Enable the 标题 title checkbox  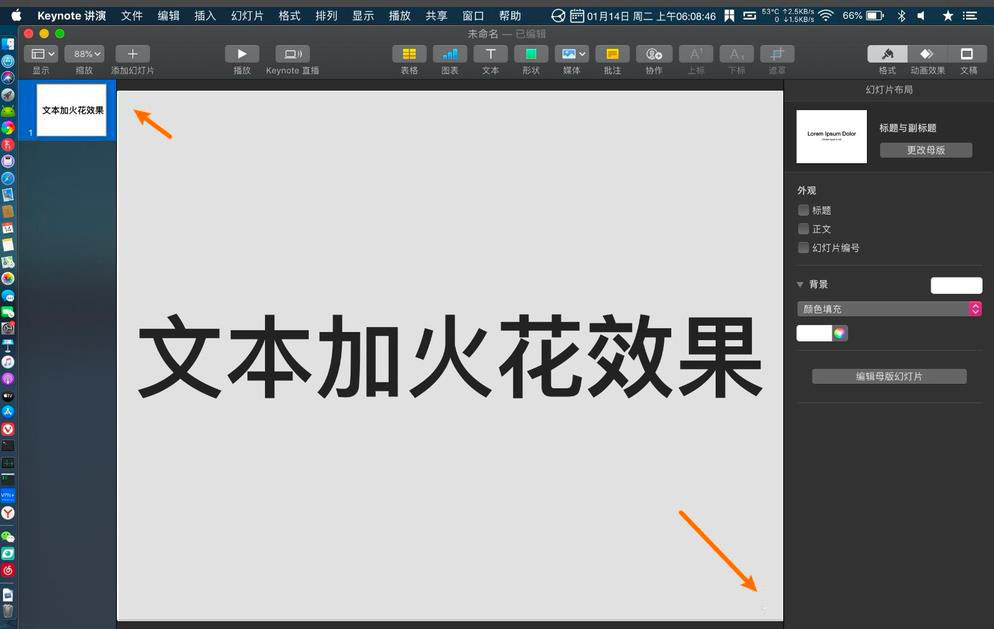(x=803, y=210)
